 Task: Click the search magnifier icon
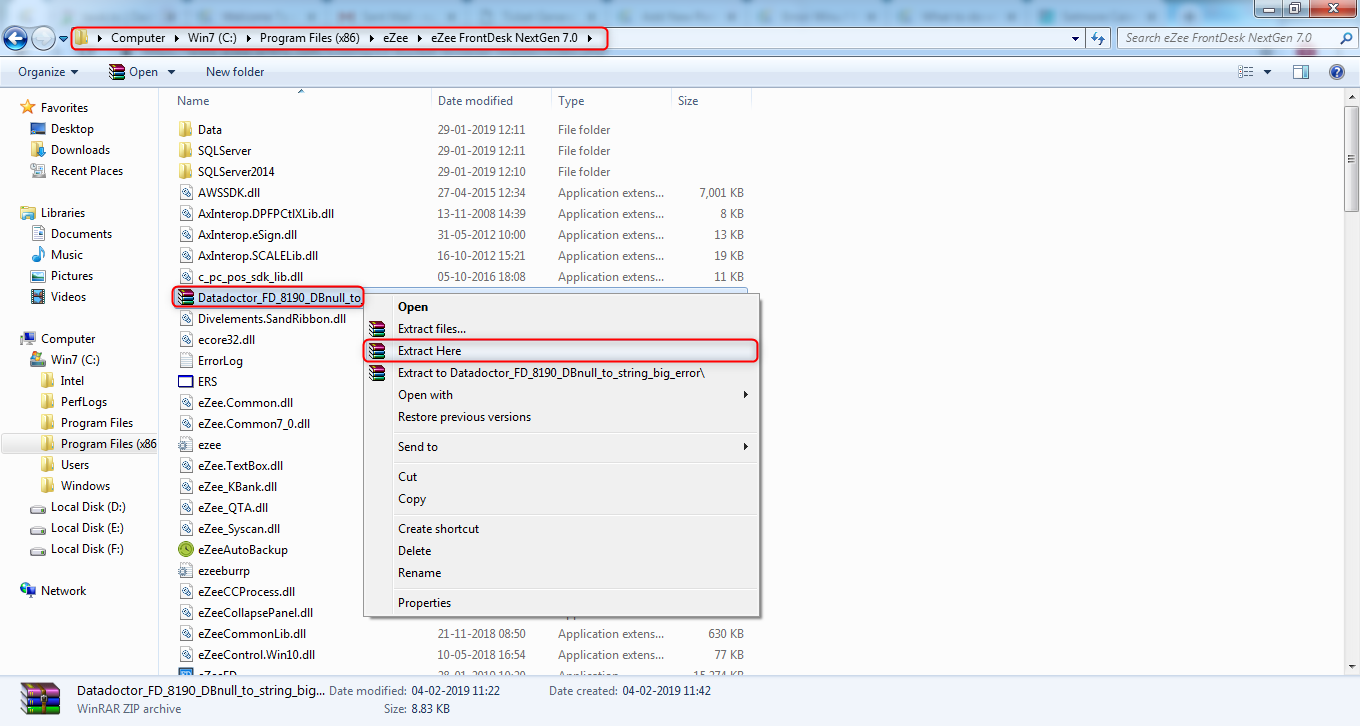coord(1345,38)
